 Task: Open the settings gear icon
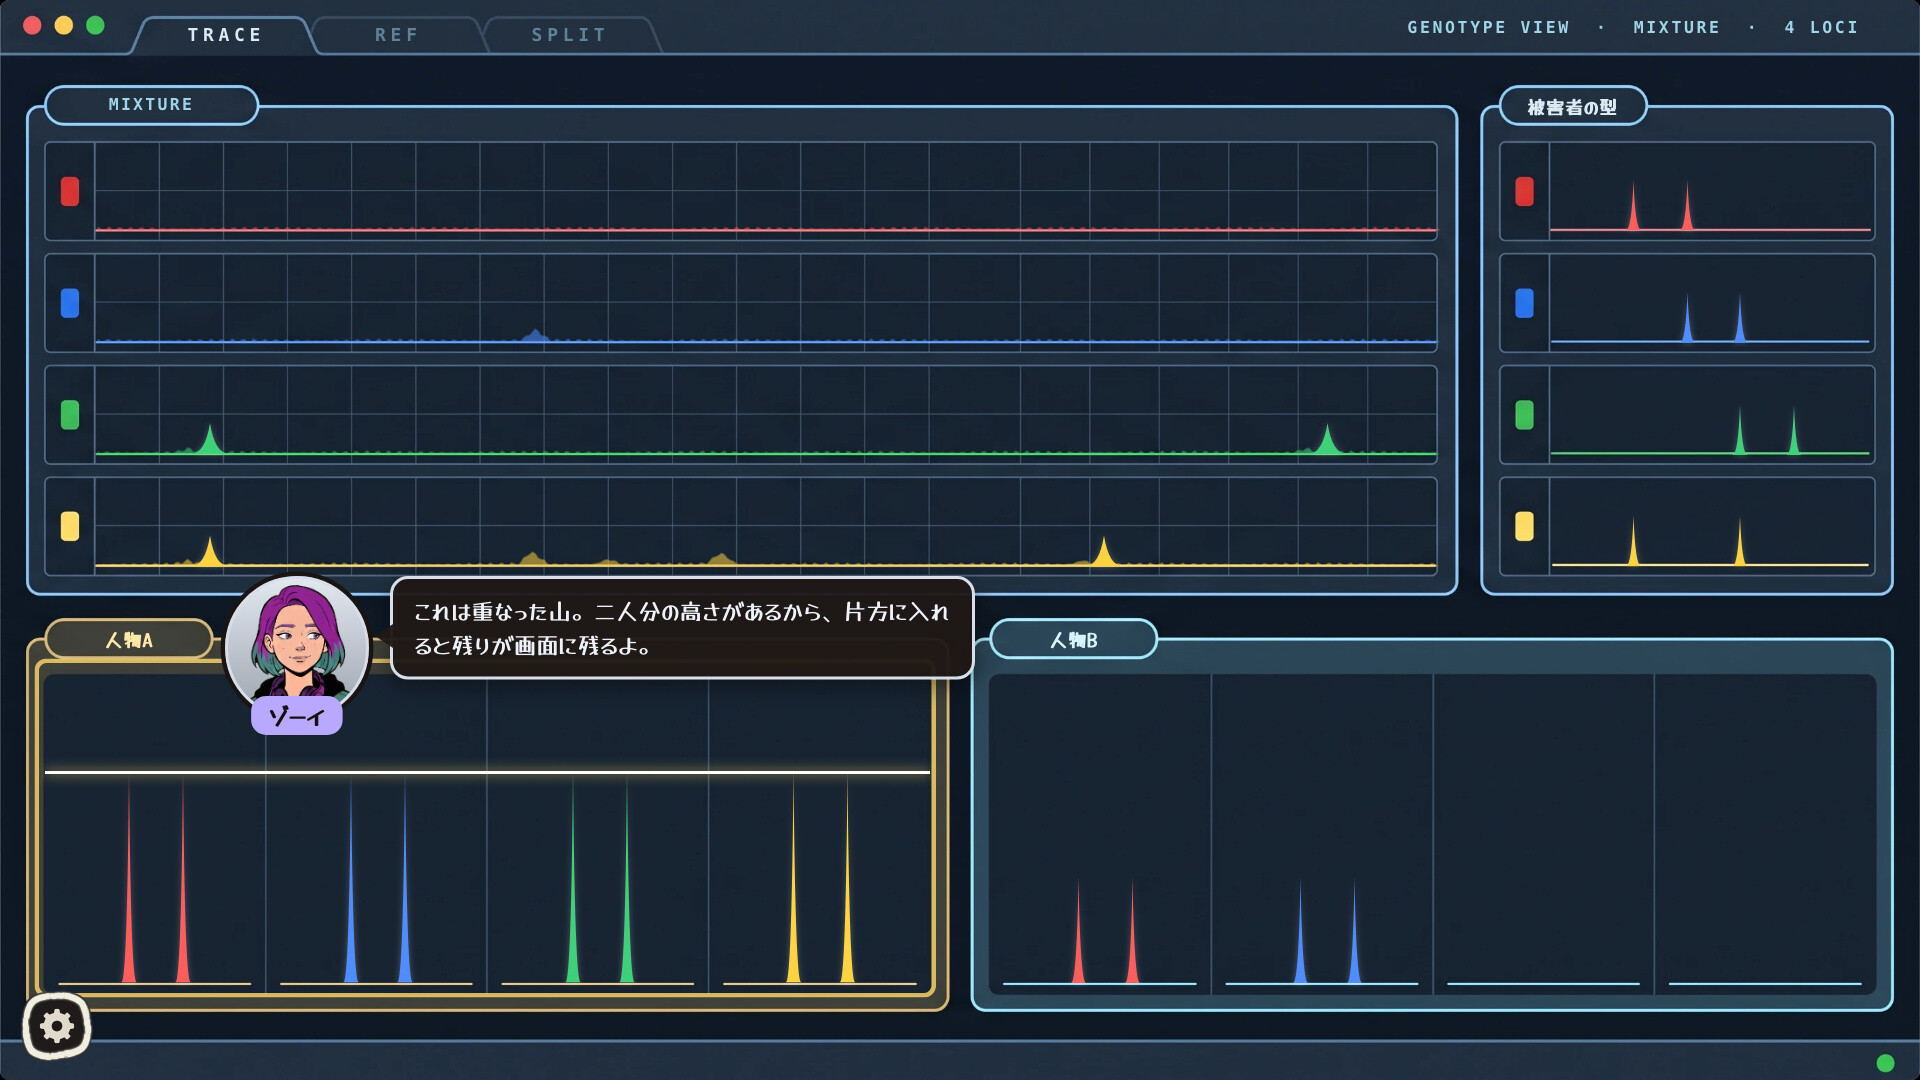tap(57, 1026)
